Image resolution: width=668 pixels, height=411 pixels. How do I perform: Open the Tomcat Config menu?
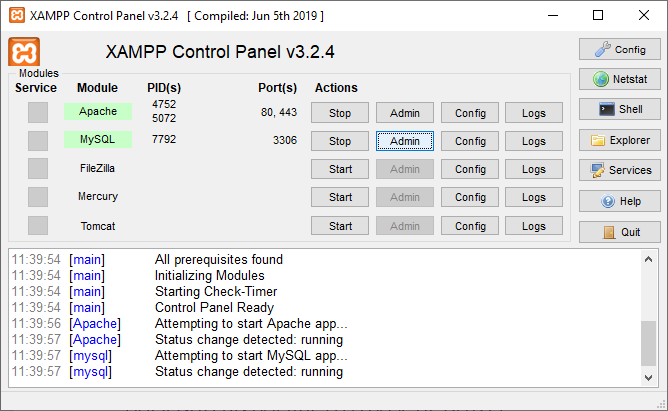point(470,226)
